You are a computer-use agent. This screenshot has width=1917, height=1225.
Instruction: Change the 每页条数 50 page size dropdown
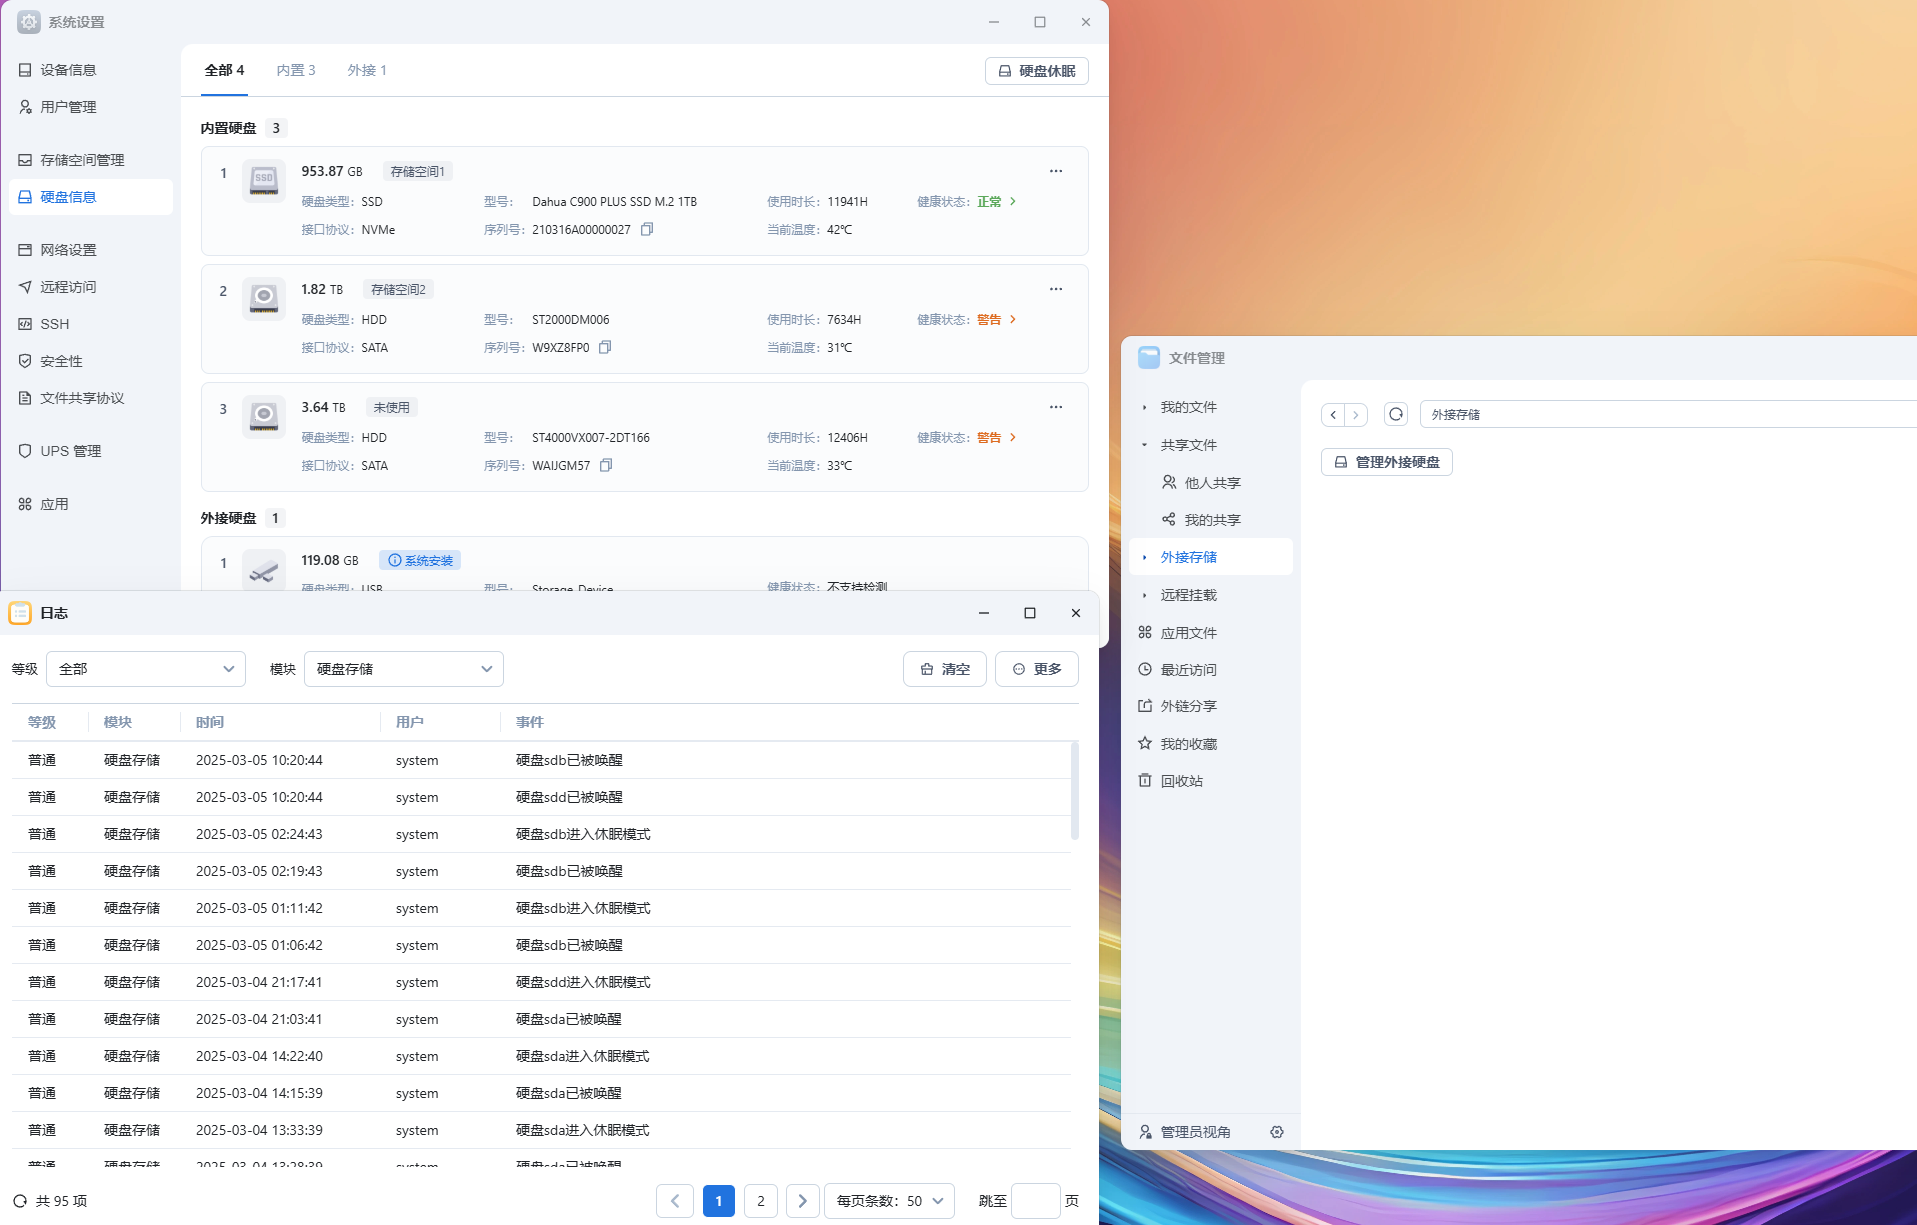pyautogui.click(x=889, y=1201)
